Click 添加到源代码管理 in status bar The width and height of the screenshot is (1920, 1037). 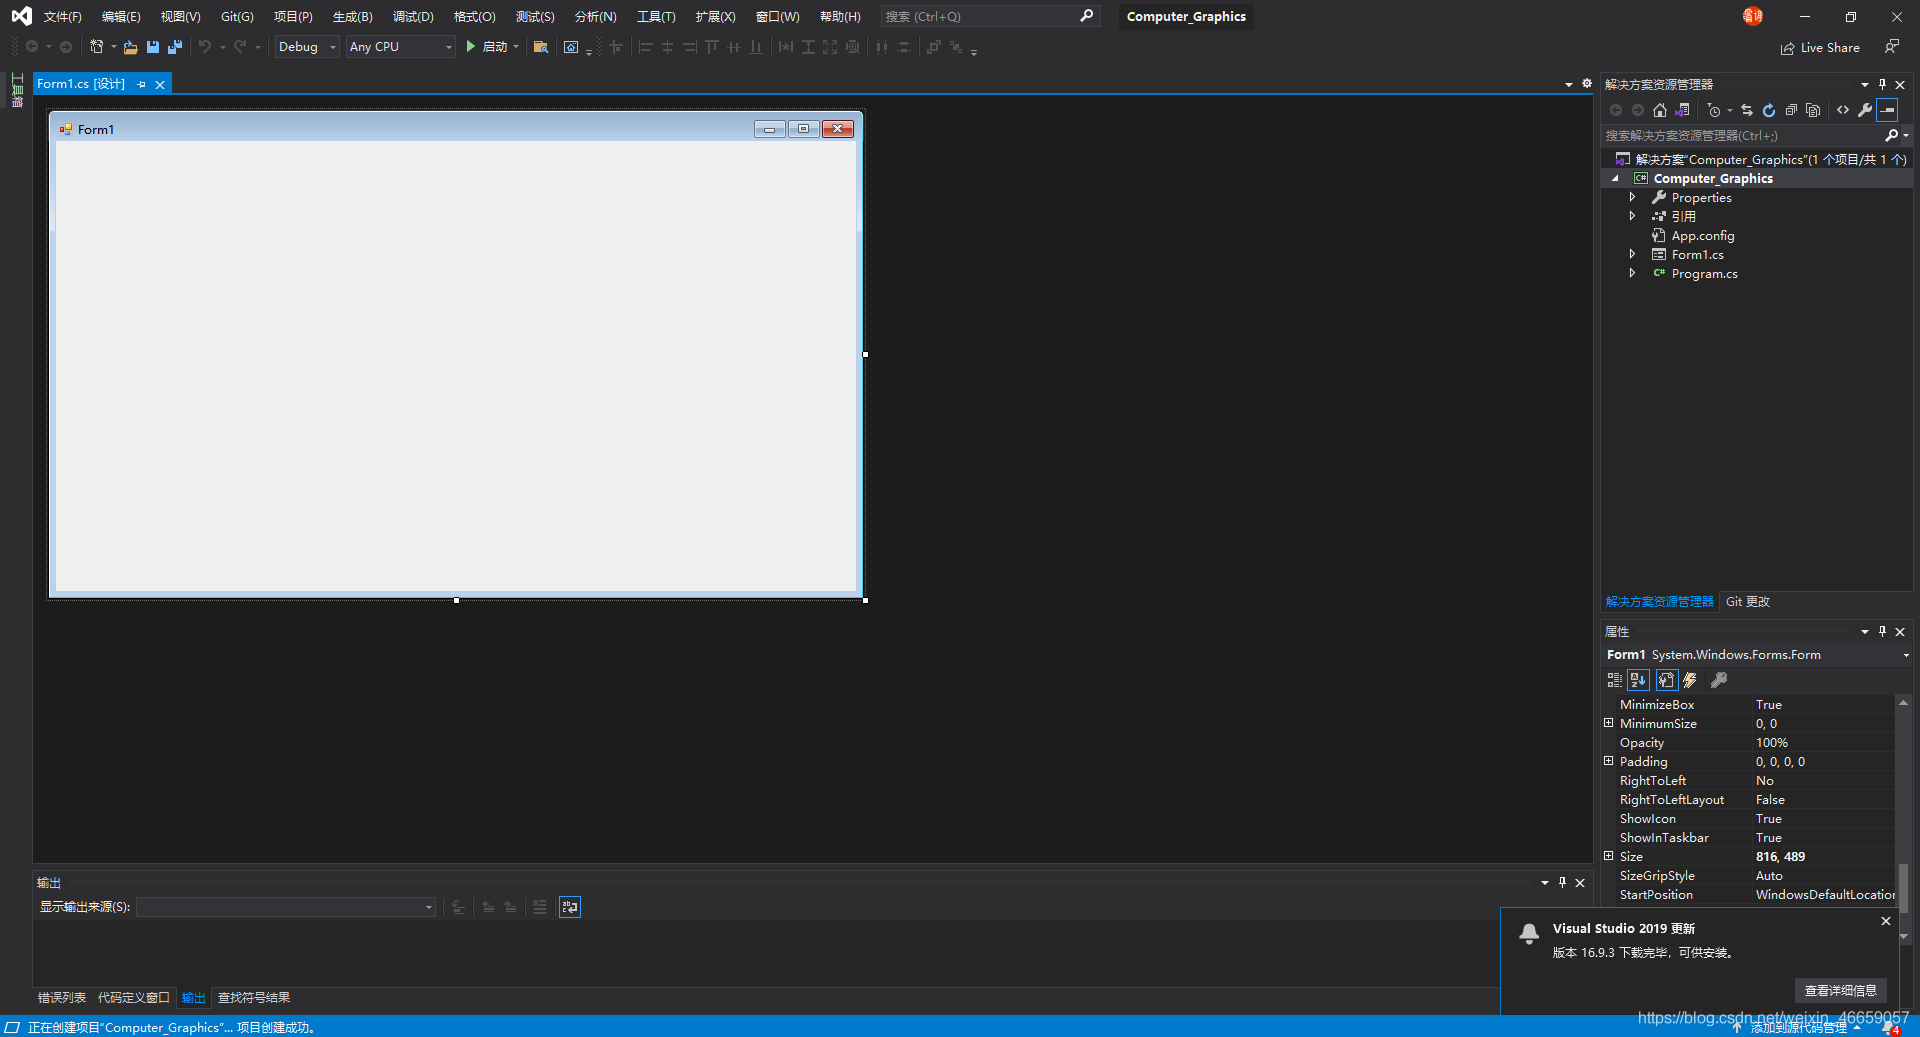tap(1798, 1027)
